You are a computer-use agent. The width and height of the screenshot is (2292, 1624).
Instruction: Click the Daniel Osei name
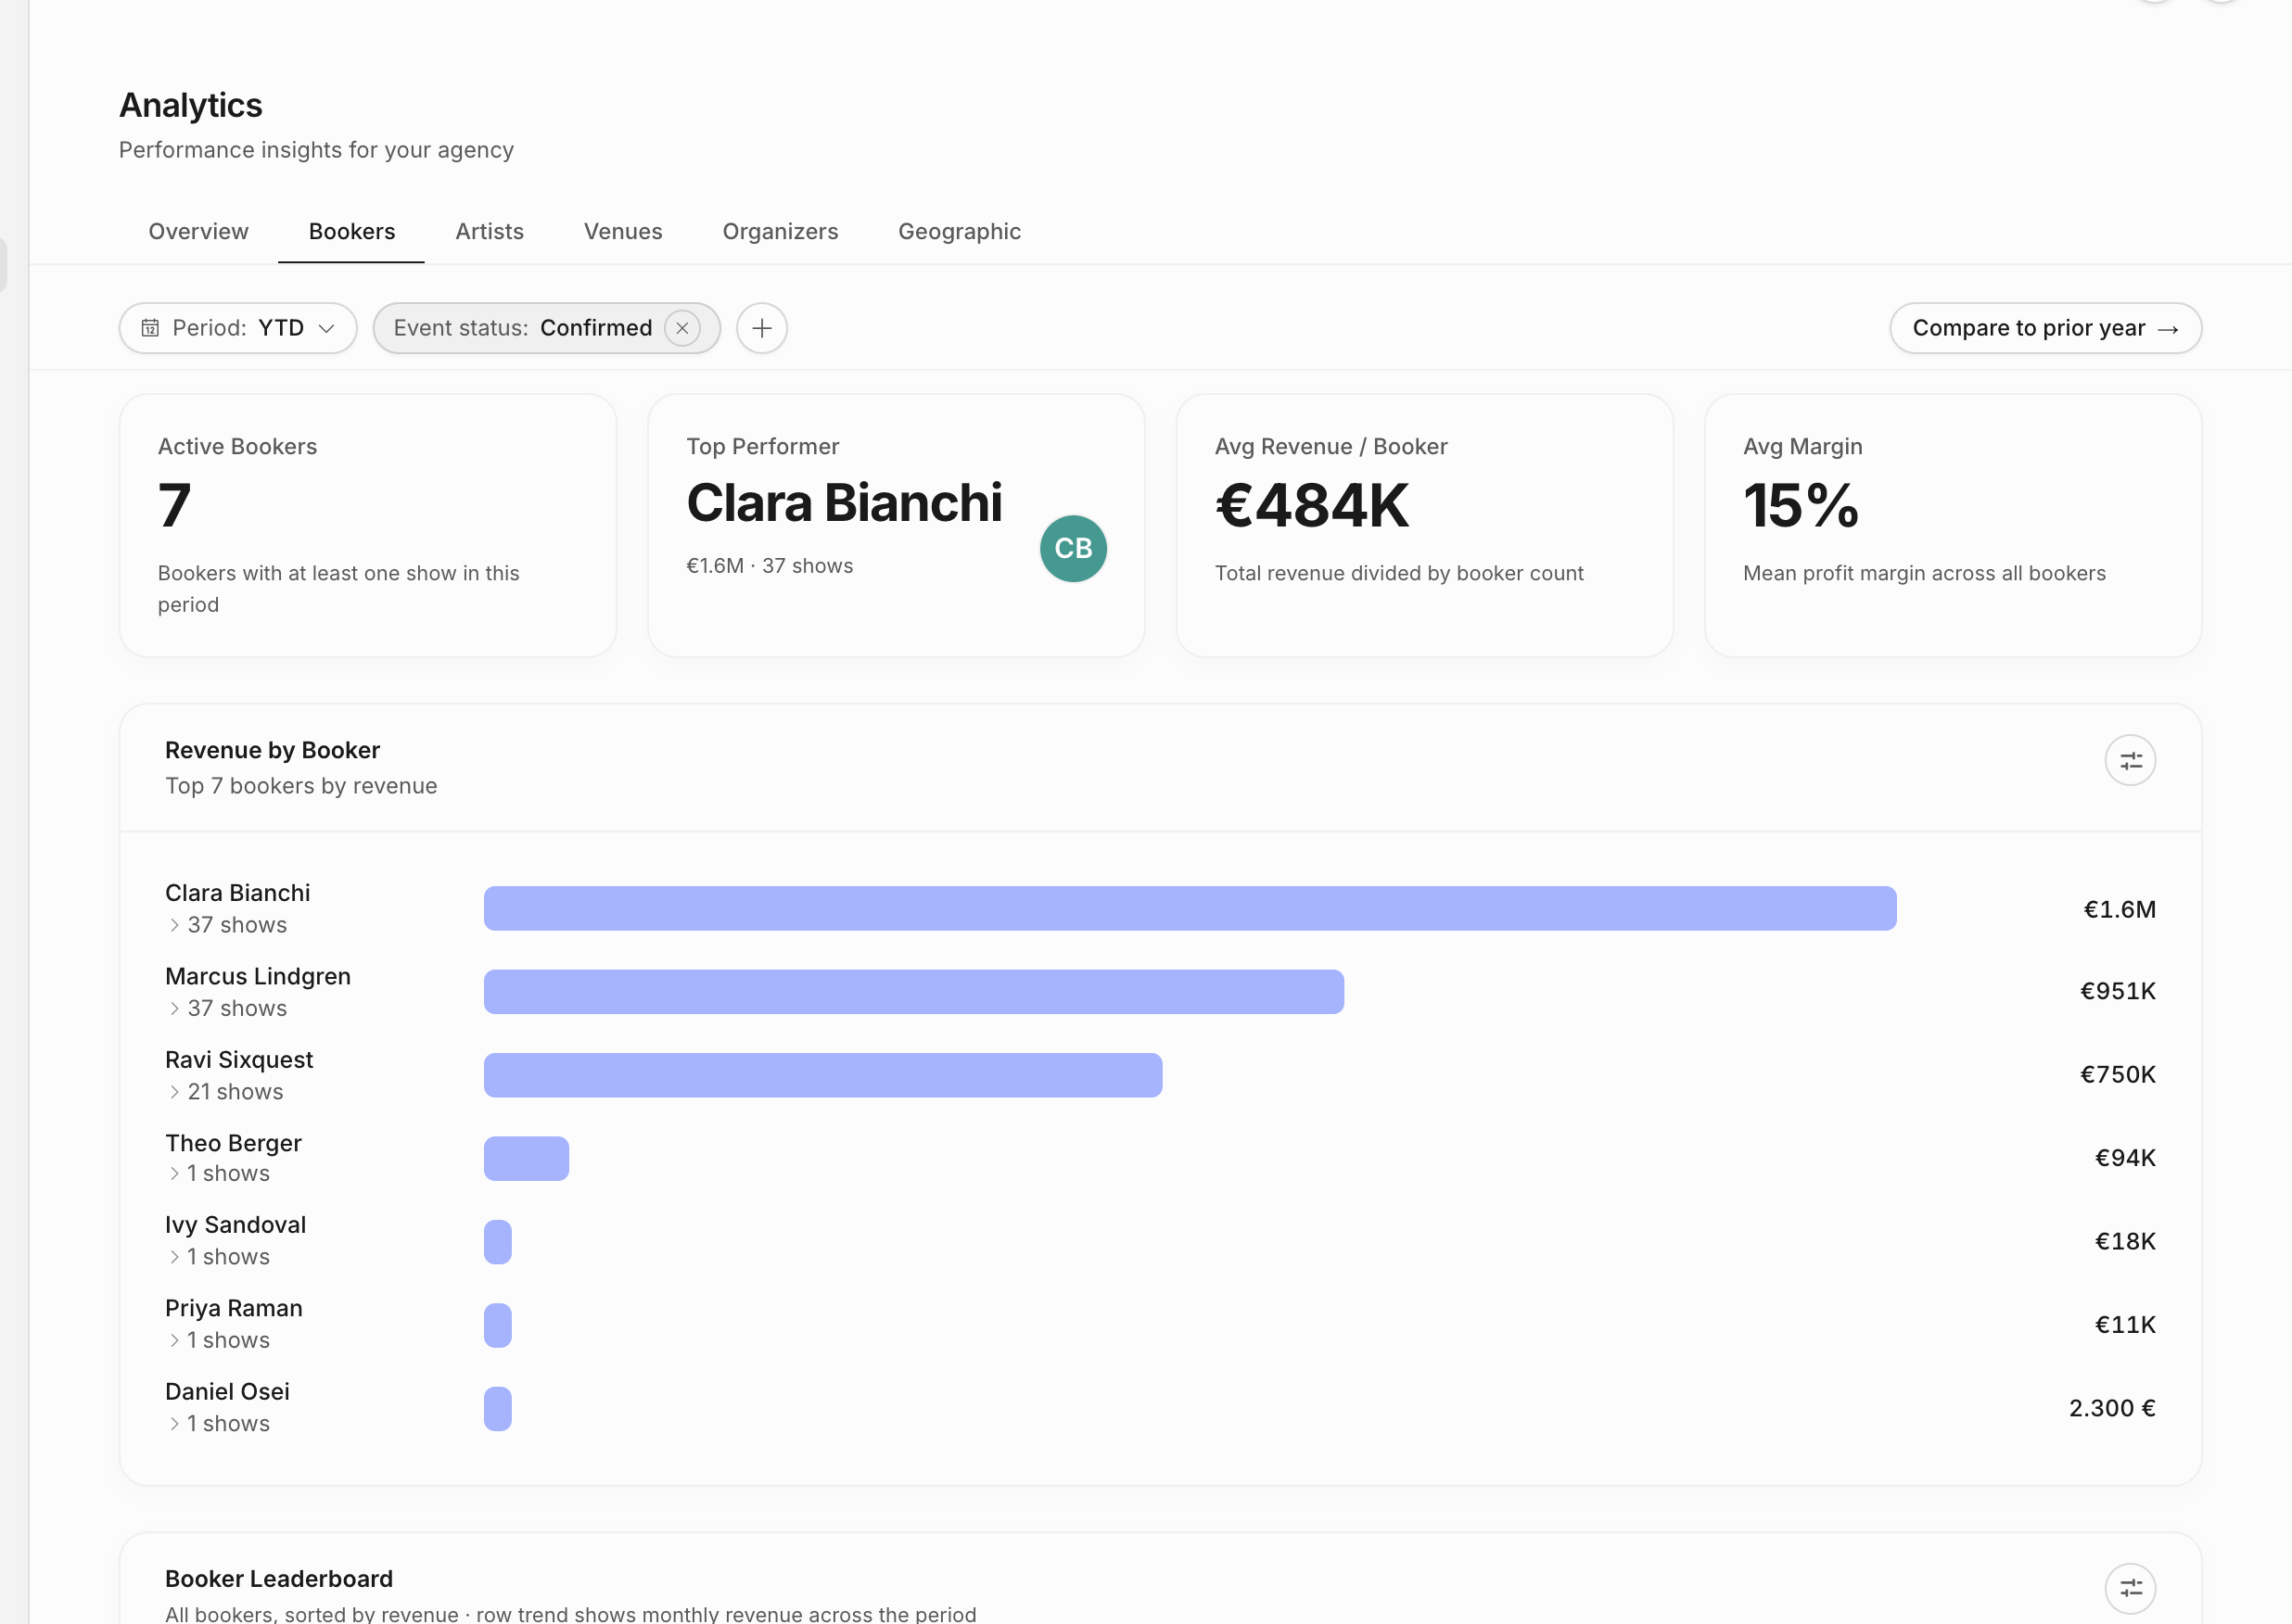[x=227, y=1392]
